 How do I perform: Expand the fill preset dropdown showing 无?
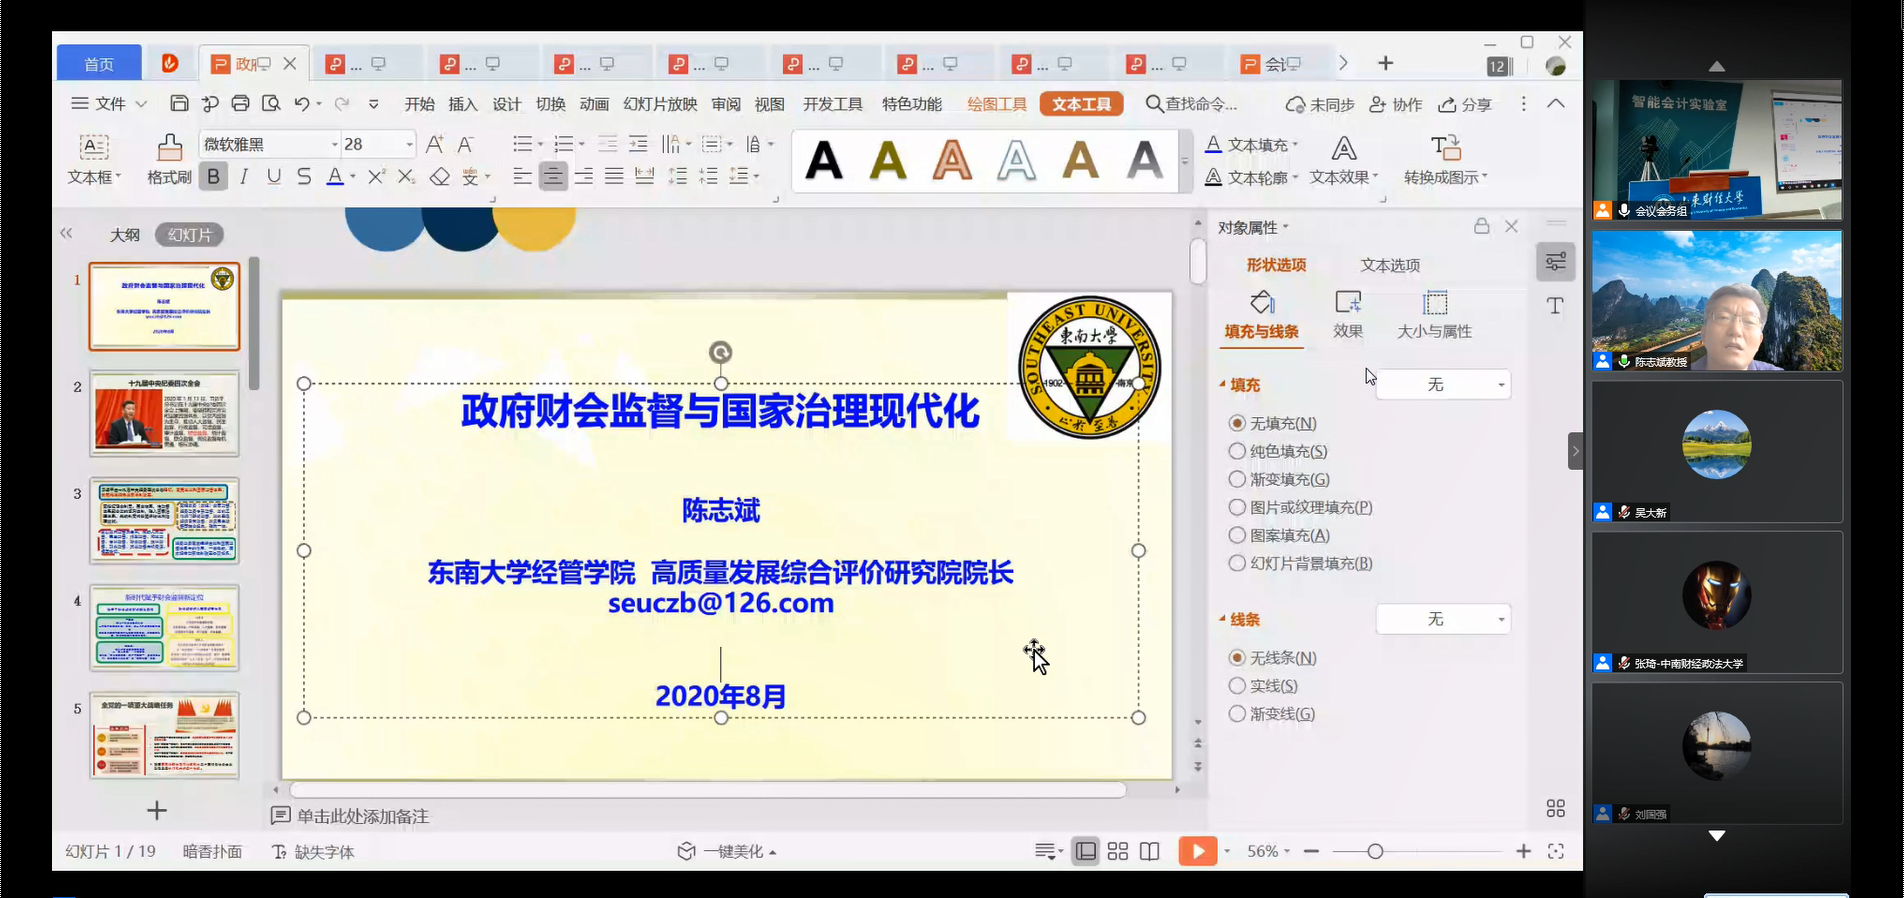pos(1443,385)
